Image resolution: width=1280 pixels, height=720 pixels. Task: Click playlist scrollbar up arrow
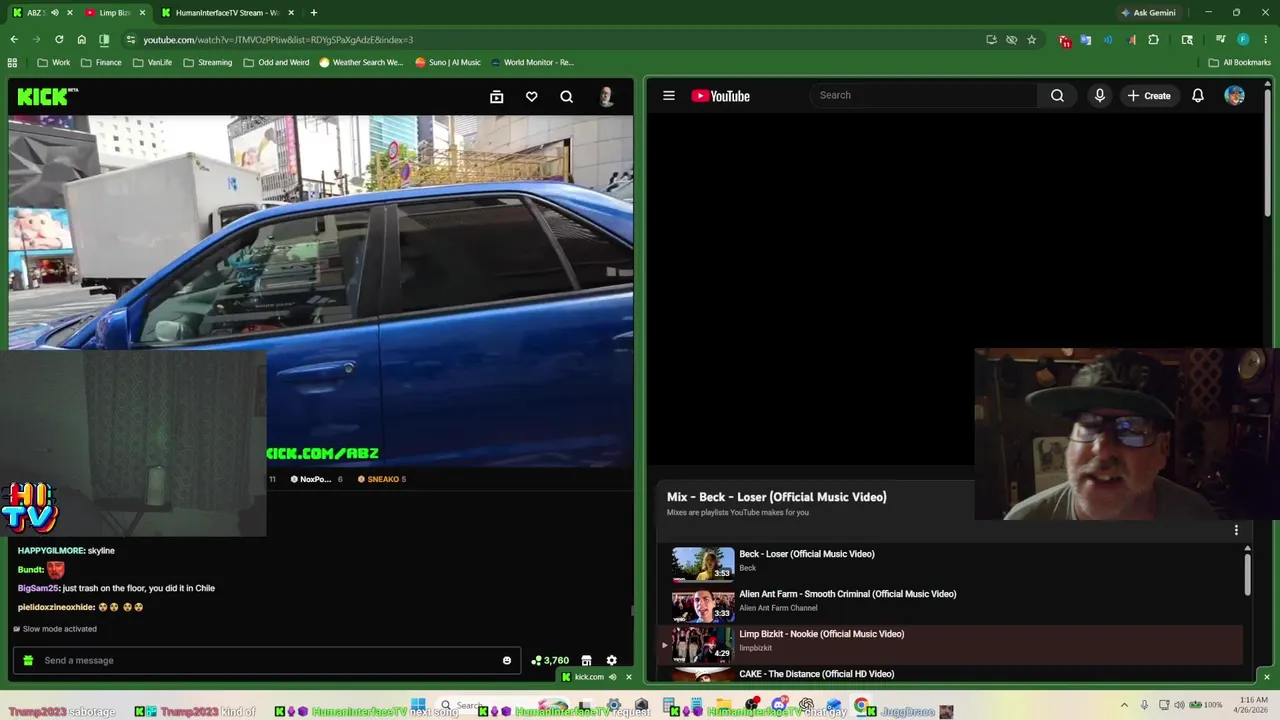point(1247,549)
